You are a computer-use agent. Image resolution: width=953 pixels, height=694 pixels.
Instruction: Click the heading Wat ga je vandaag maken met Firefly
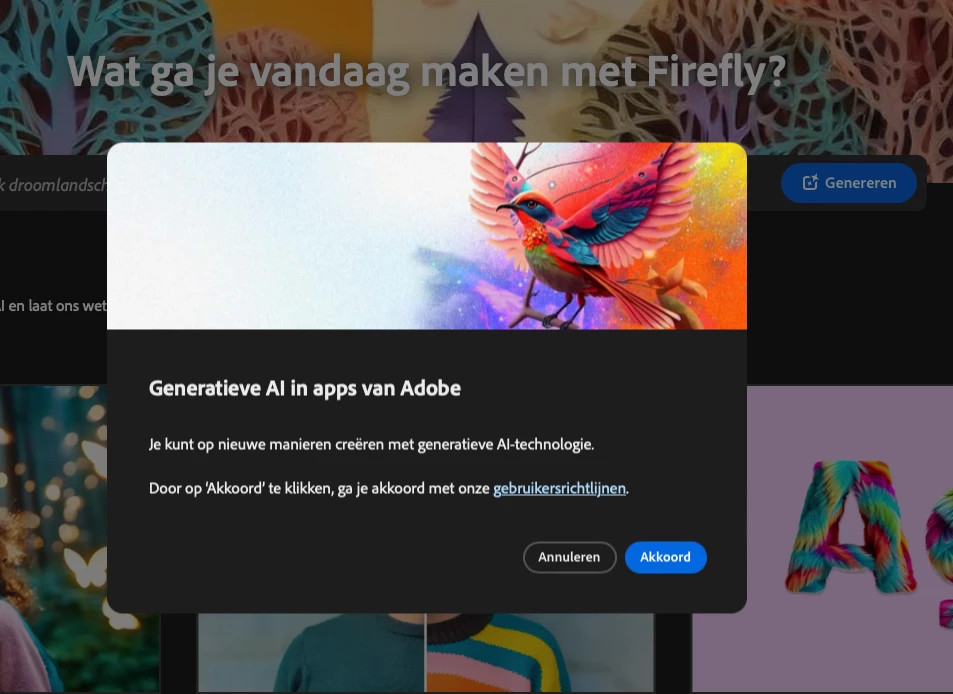coord(427,72)
